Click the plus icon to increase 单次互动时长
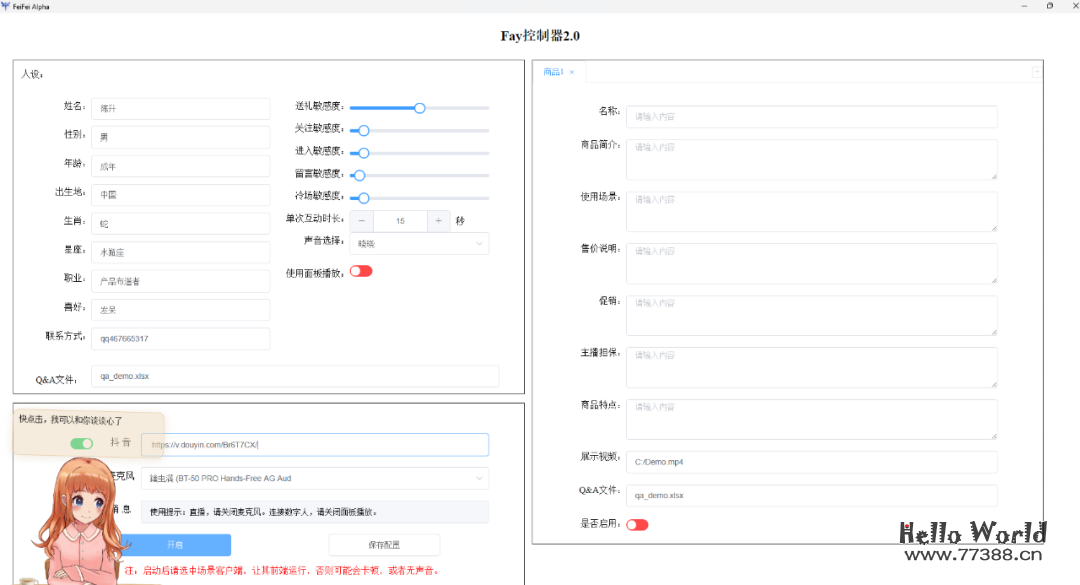The width and height of the screenshot is (1080, 585). click(438, 220)
